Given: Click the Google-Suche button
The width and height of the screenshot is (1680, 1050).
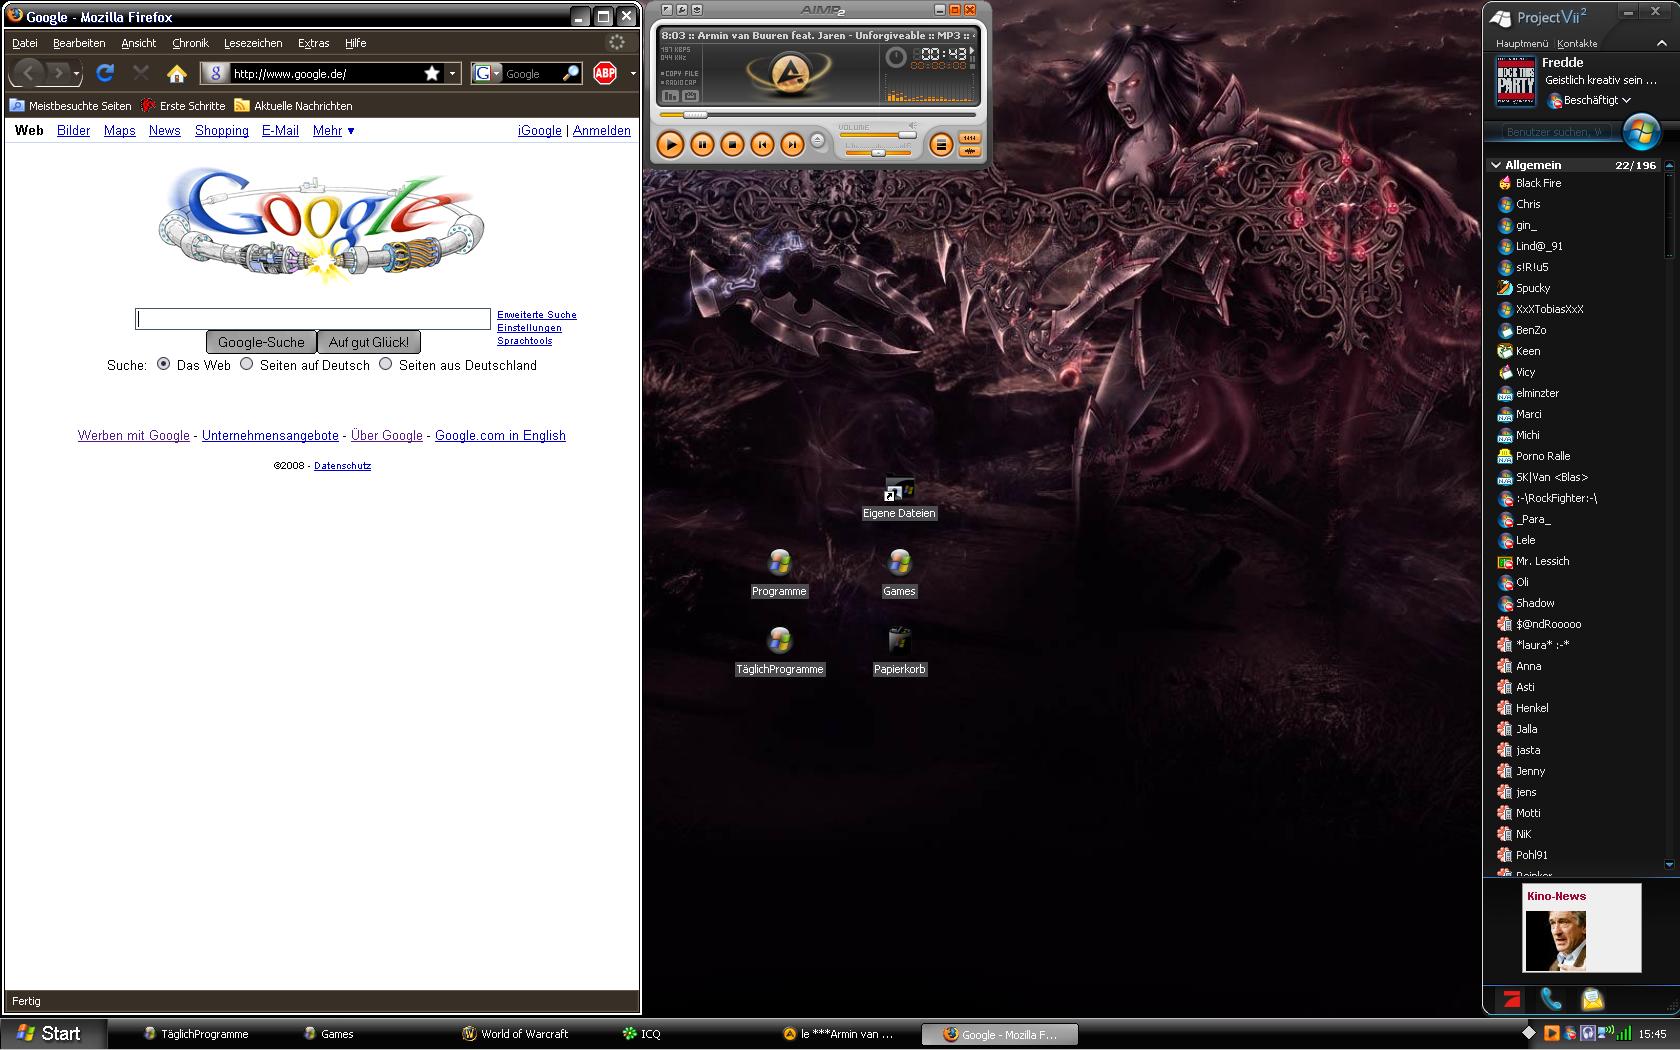Looking at the screenshot, I should (x=261, y=342).
